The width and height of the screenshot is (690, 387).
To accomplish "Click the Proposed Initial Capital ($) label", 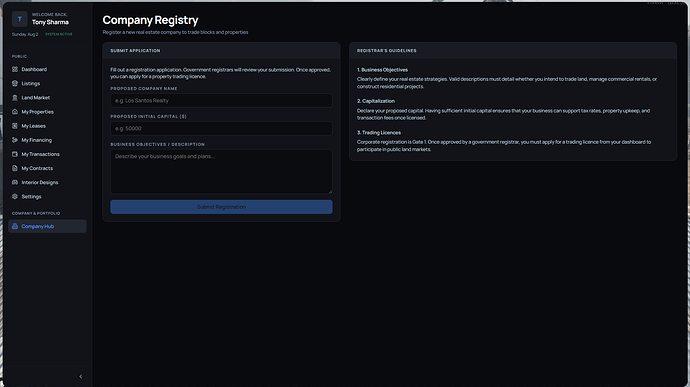I will (149, 117).
